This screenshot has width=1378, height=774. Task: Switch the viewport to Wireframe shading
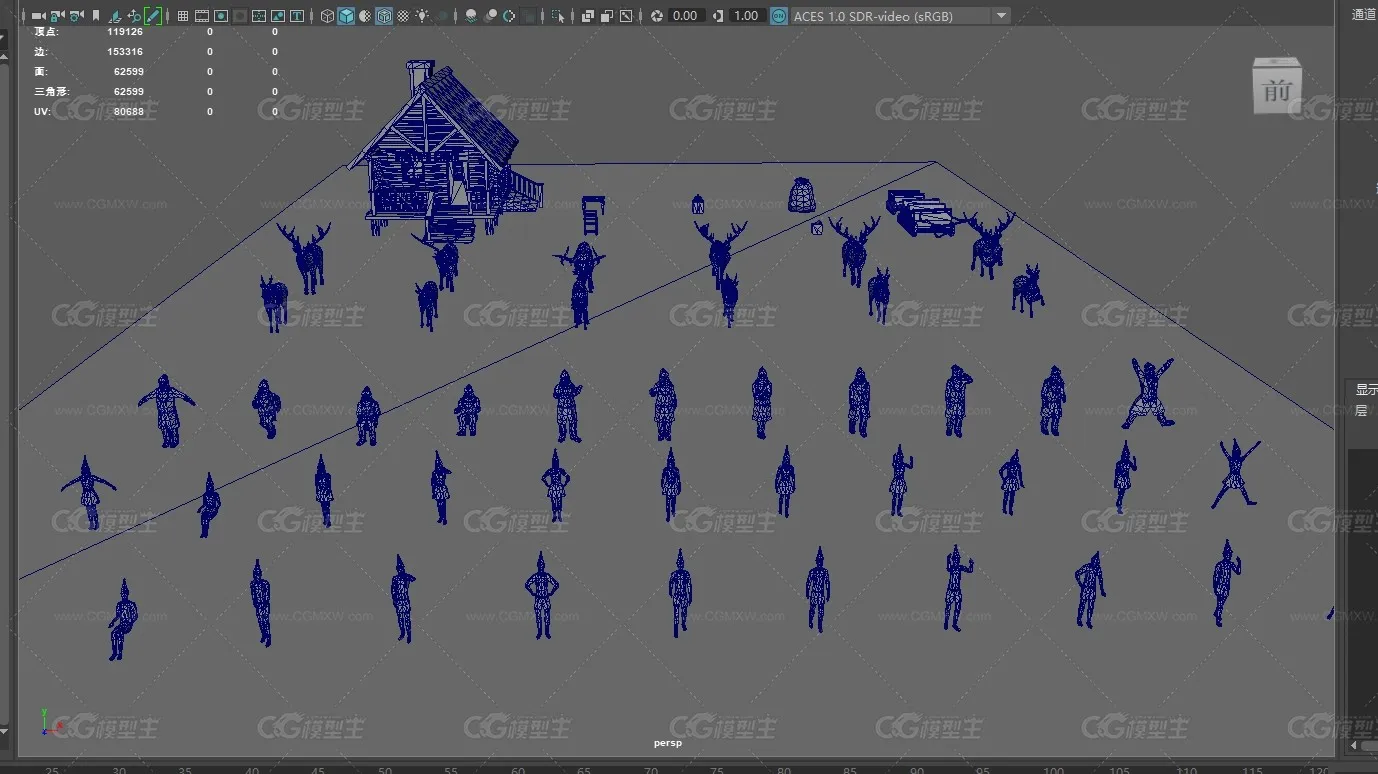(x=327, y=16)
